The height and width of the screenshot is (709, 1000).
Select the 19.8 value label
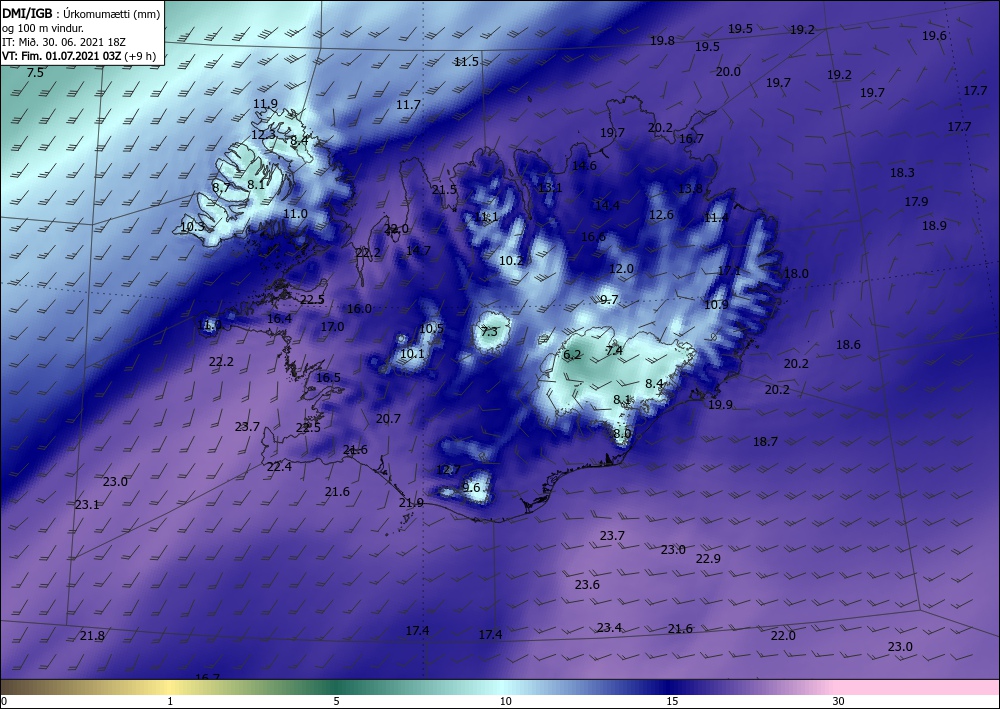[663, 40]
